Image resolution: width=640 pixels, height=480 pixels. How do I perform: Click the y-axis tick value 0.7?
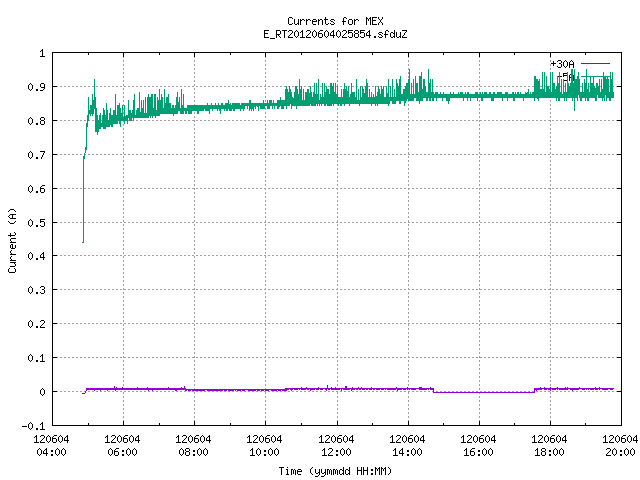pyautogui.click(x=36, y=155)
